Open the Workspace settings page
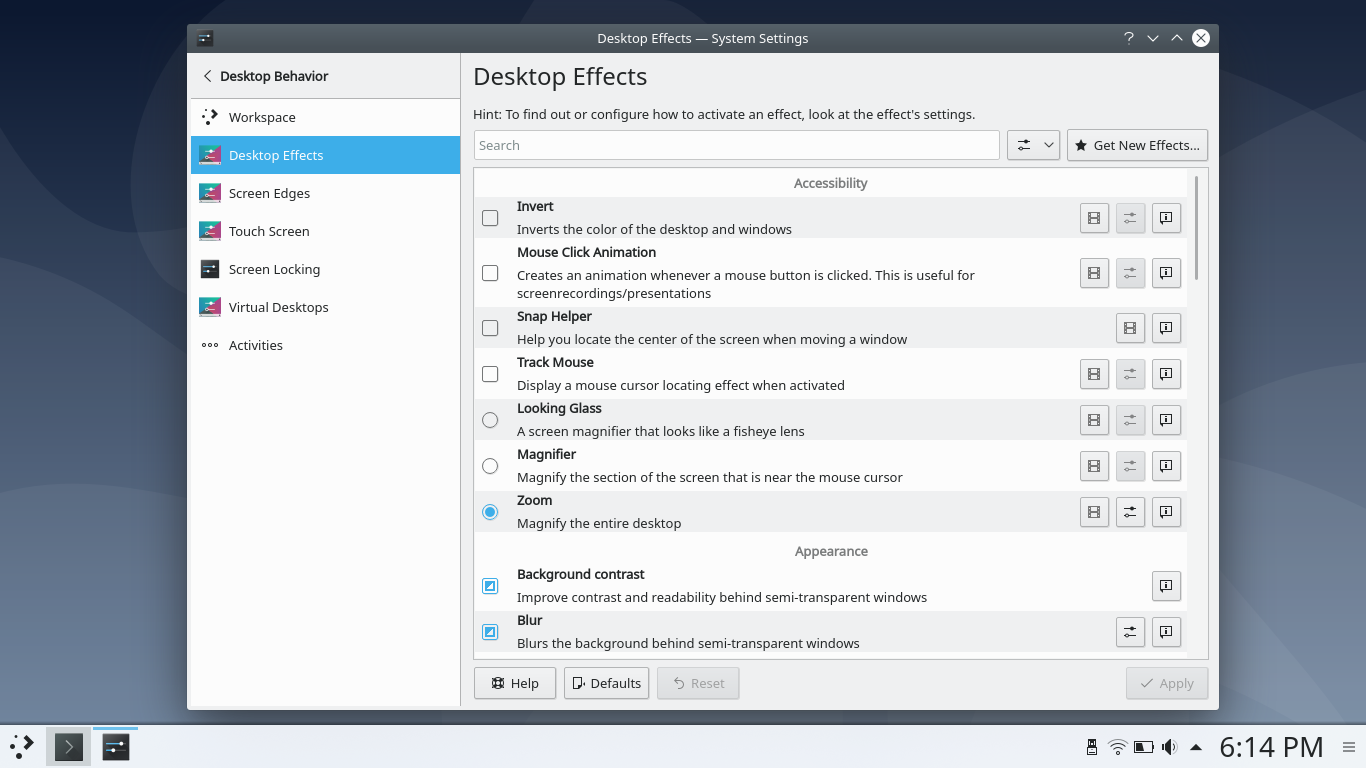Image resolution: width=1366 pixels, height=768 pixels. pos(325,117)
